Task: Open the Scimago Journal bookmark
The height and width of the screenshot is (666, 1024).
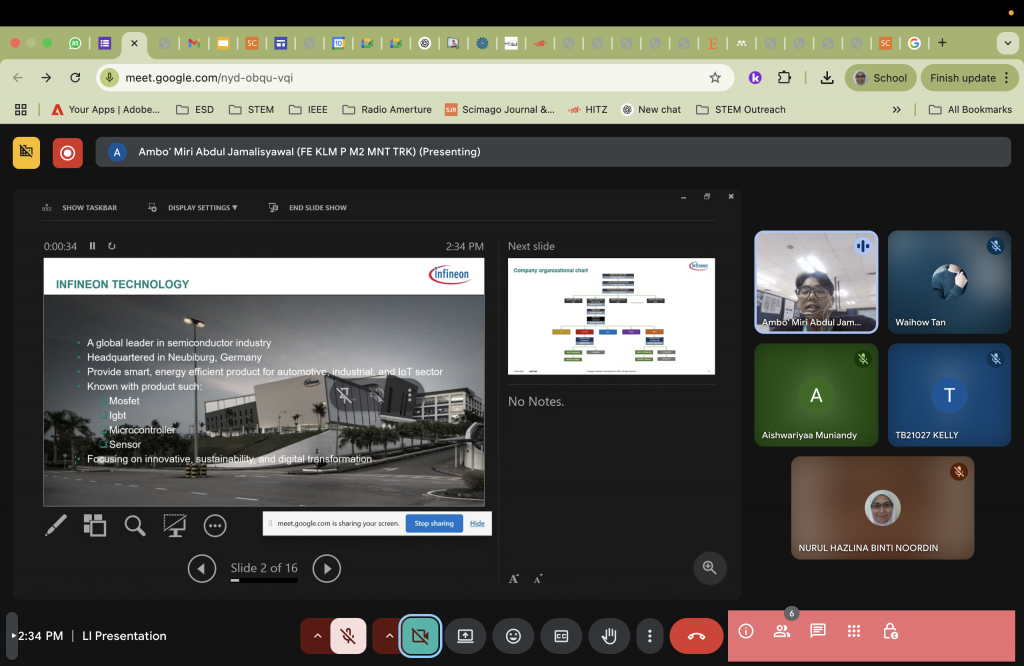Action: point(500,110)
